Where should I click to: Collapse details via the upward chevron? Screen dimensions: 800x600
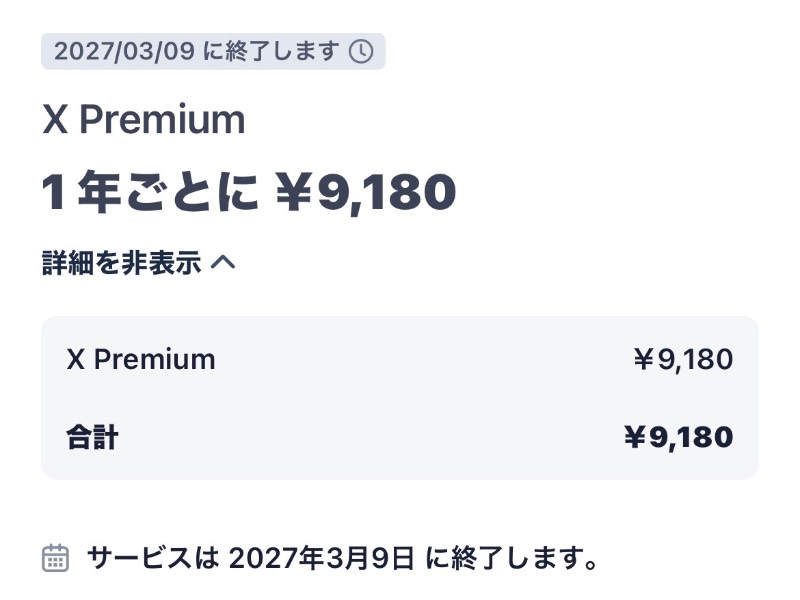pyautogui.click(x=223, y=262)
